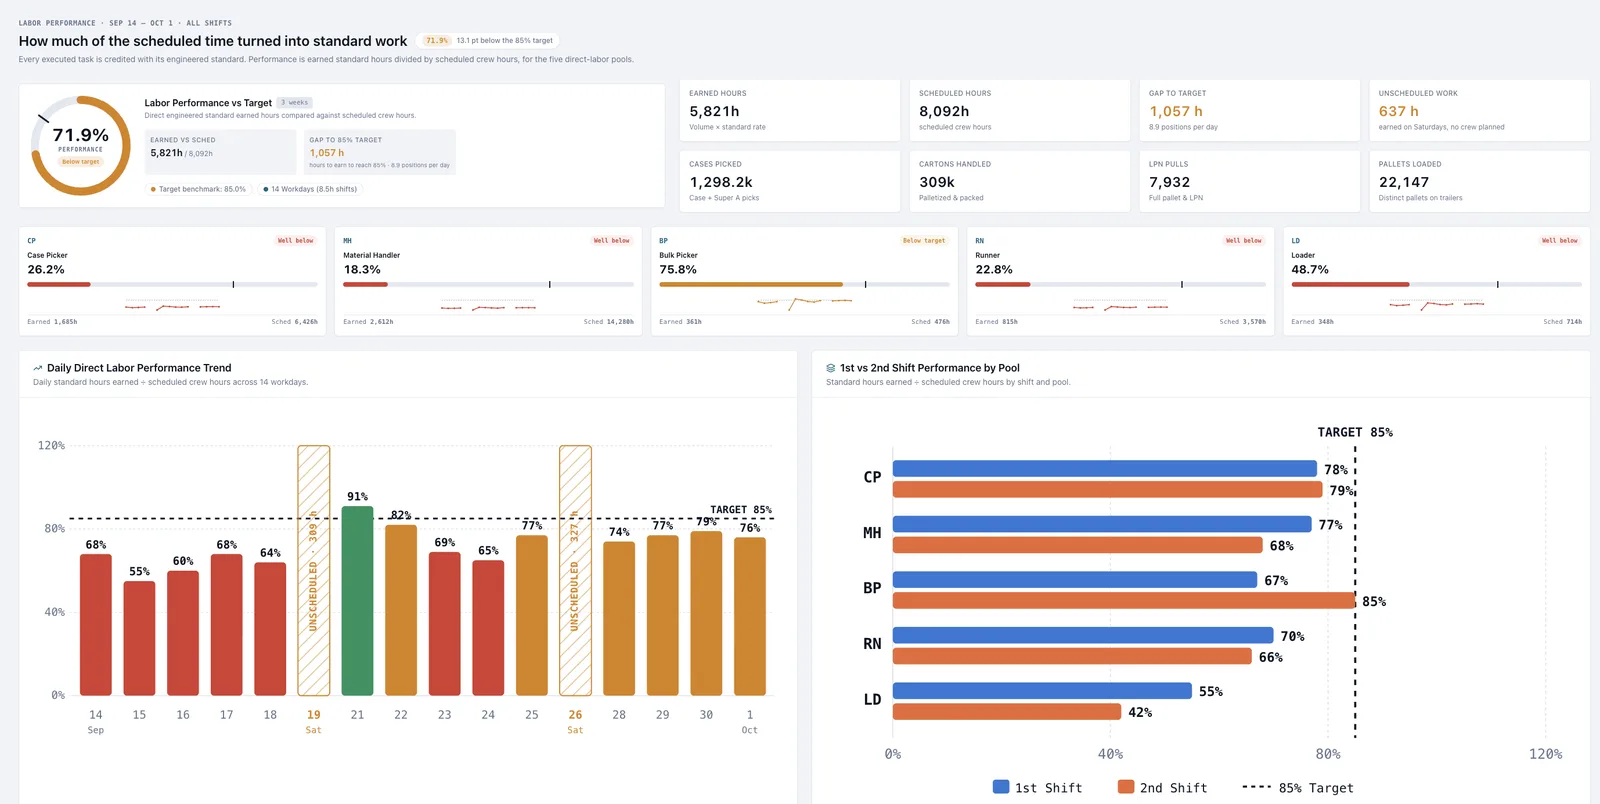
Task: Click the green 91% bar for Sep 21
Action: click(357, 601)
